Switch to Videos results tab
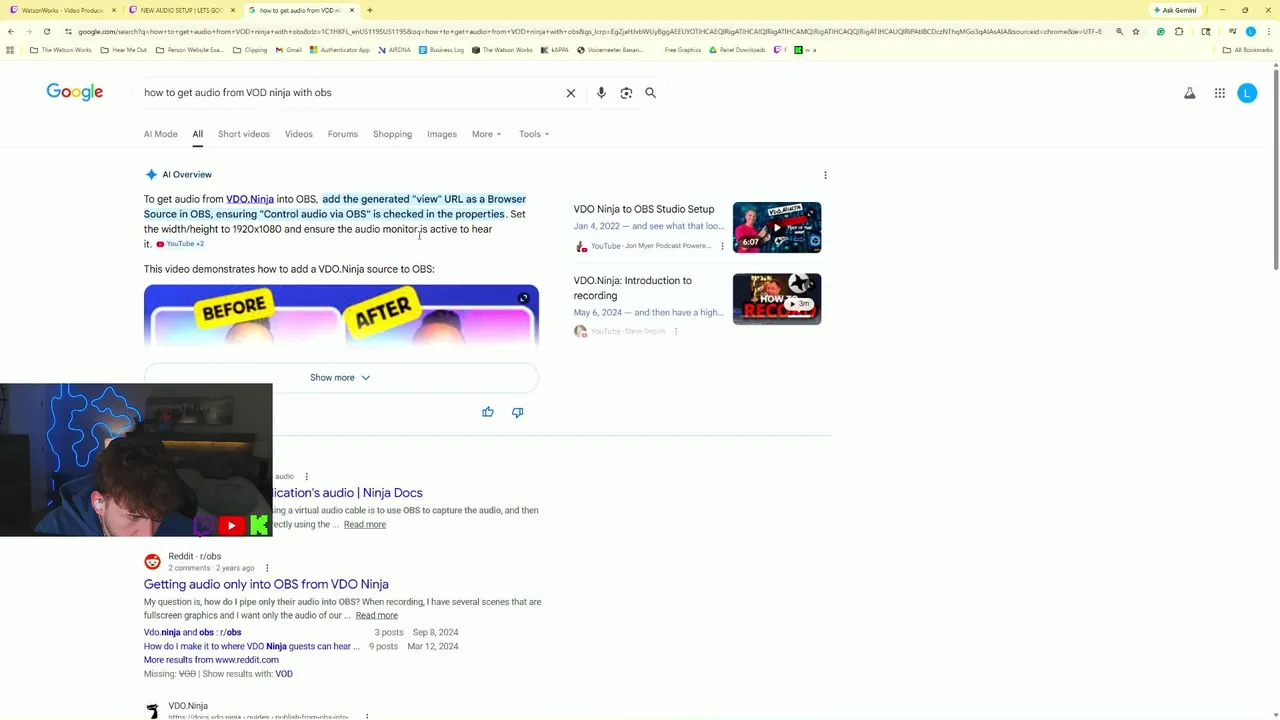This screenshot has width=1280, height=720. 298,134
